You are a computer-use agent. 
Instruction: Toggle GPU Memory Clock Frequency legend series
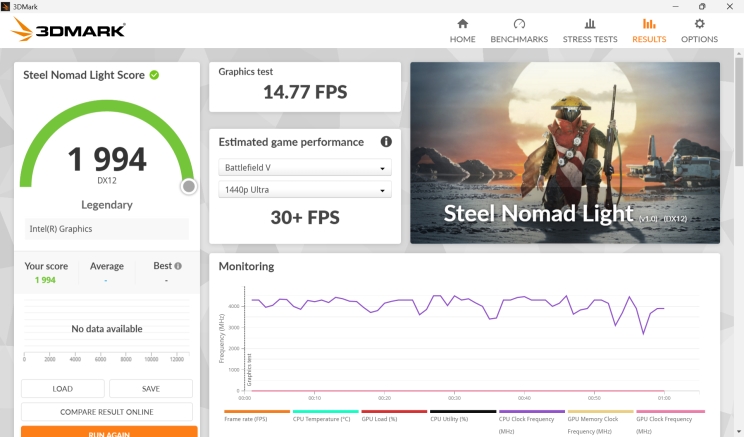coord(600,421)
